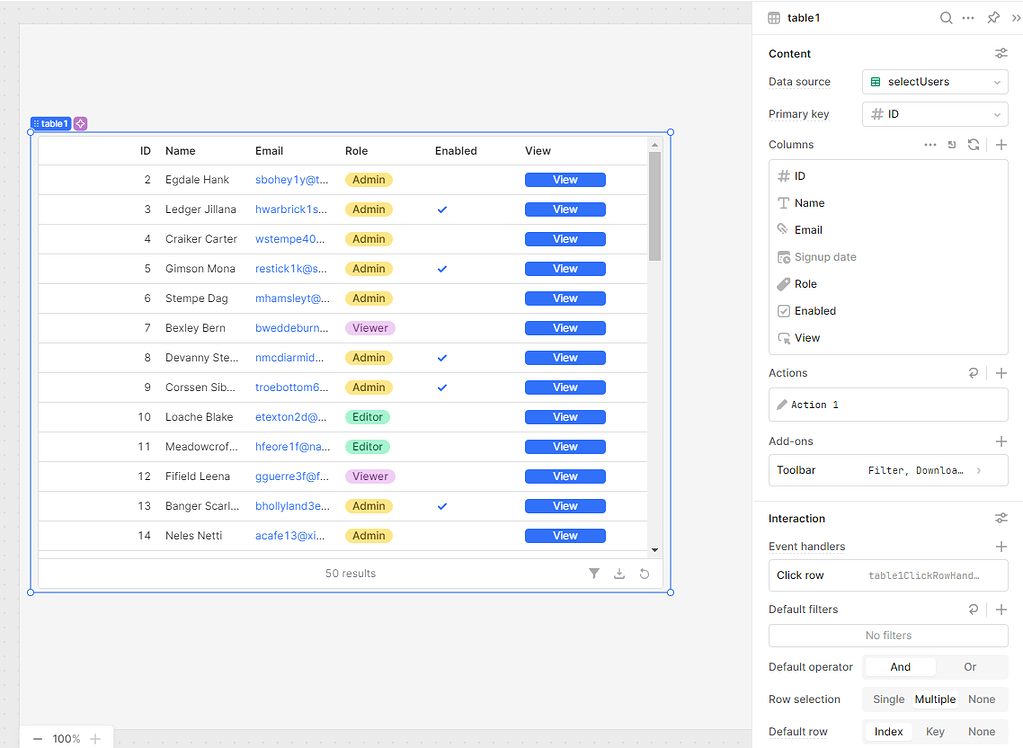The image size is (1023, 748).
Task: Click the filter icon in table toolbar
Action: 594,574
